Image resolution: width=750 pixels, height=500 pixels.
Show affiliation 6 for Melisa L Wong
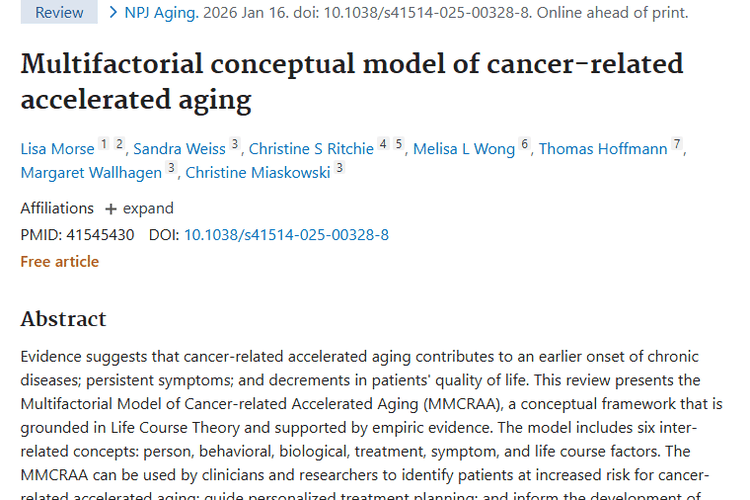point(524,145)
